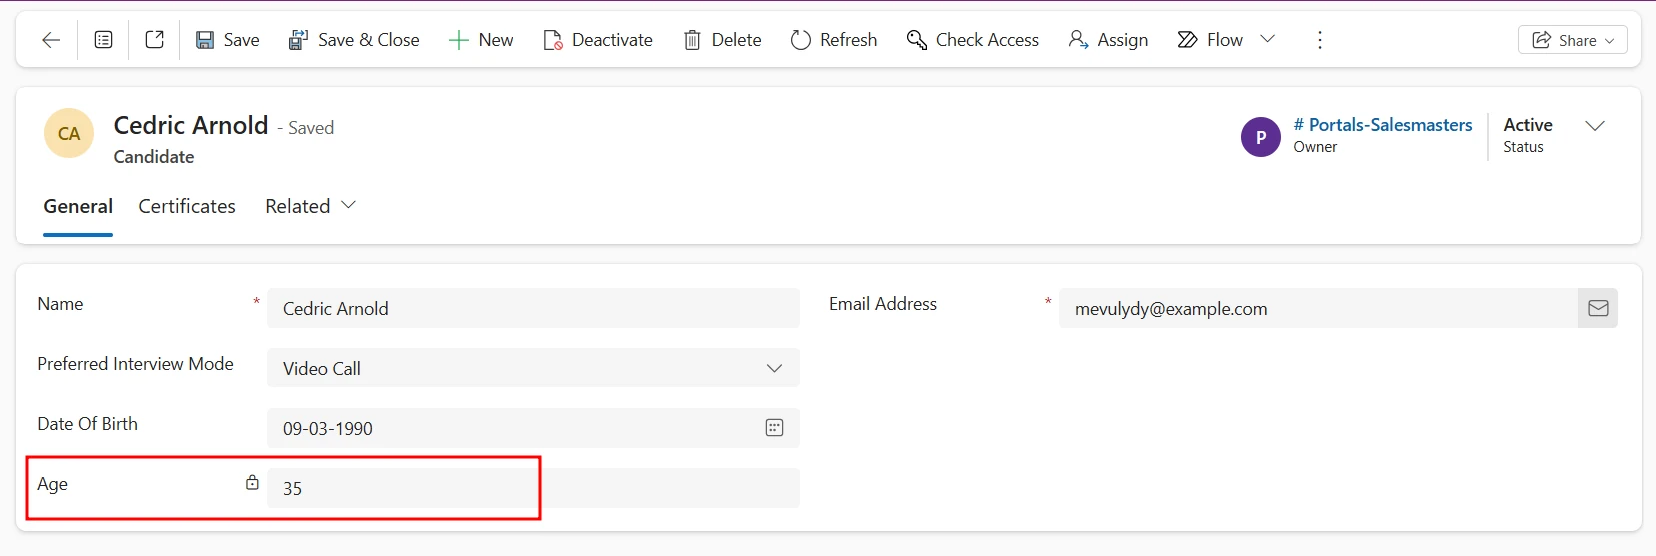Deactivate the candidate record
The height and width of the screenshot is (556, 1656).
click(598, 40)
